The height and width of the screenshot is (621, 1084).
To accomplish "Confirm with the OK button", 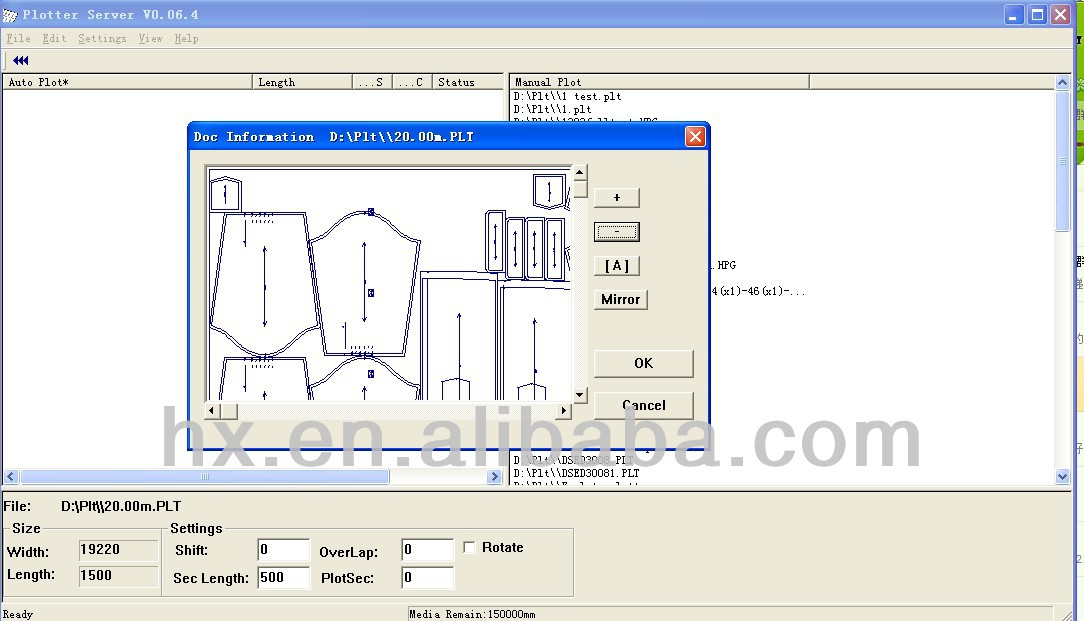I will (x=644, y=363).
